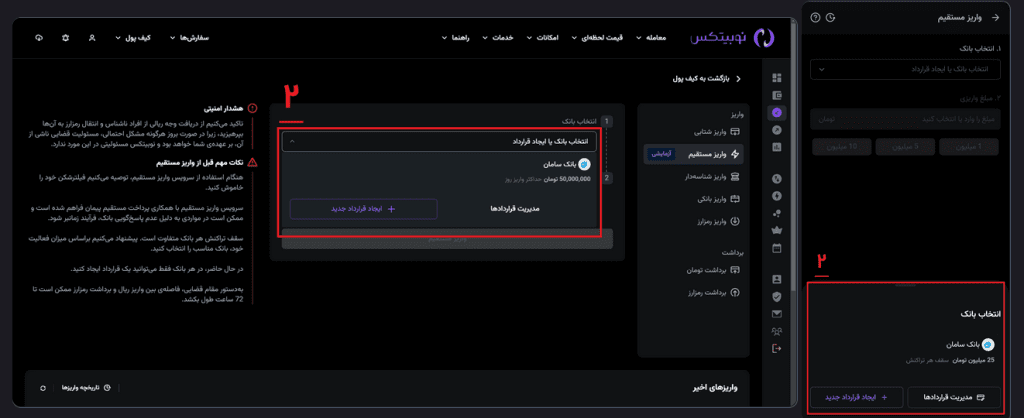Click the back arrow next to واریز مستقیم title
1024x418 pixels.
point(995,17)
